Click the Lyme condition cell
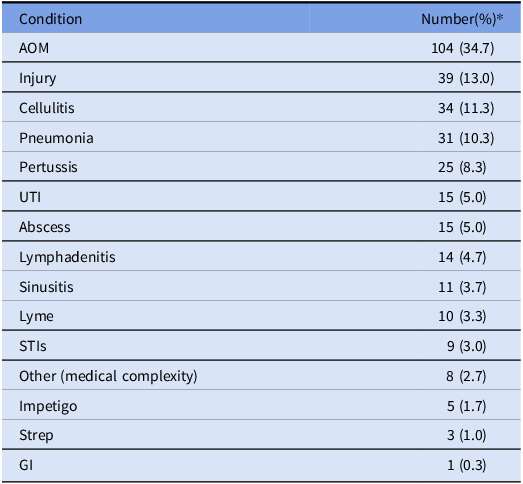The image size is (523, 484). tap(36, 317)
